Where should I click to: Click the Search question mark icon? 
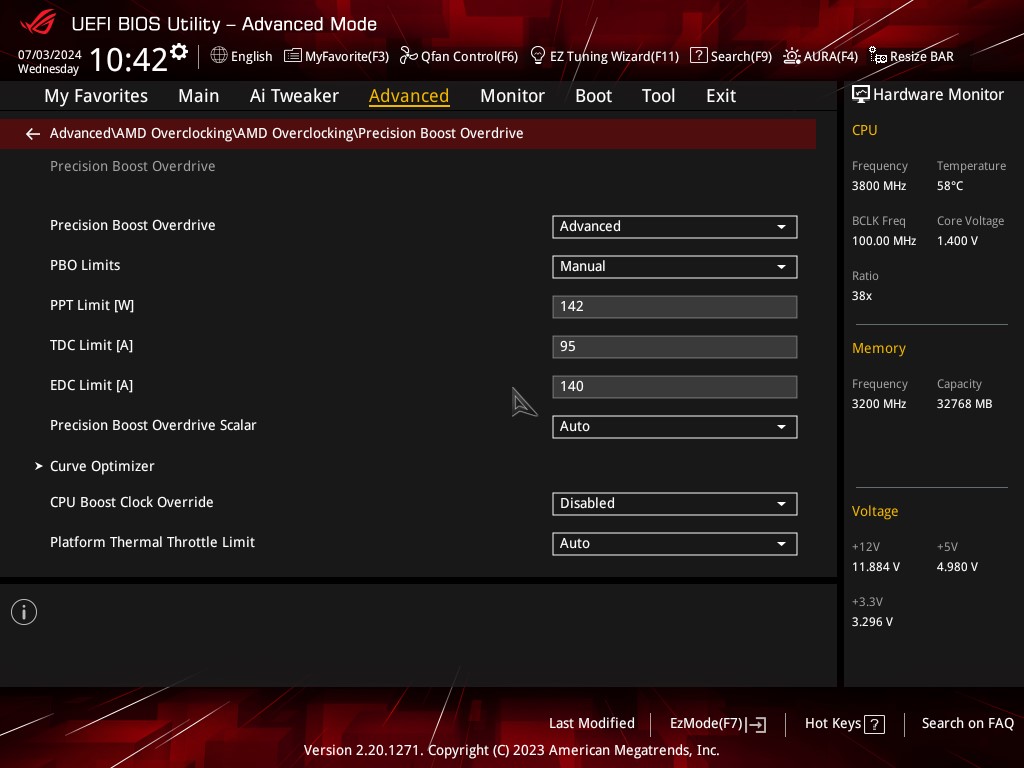(698, 56)
